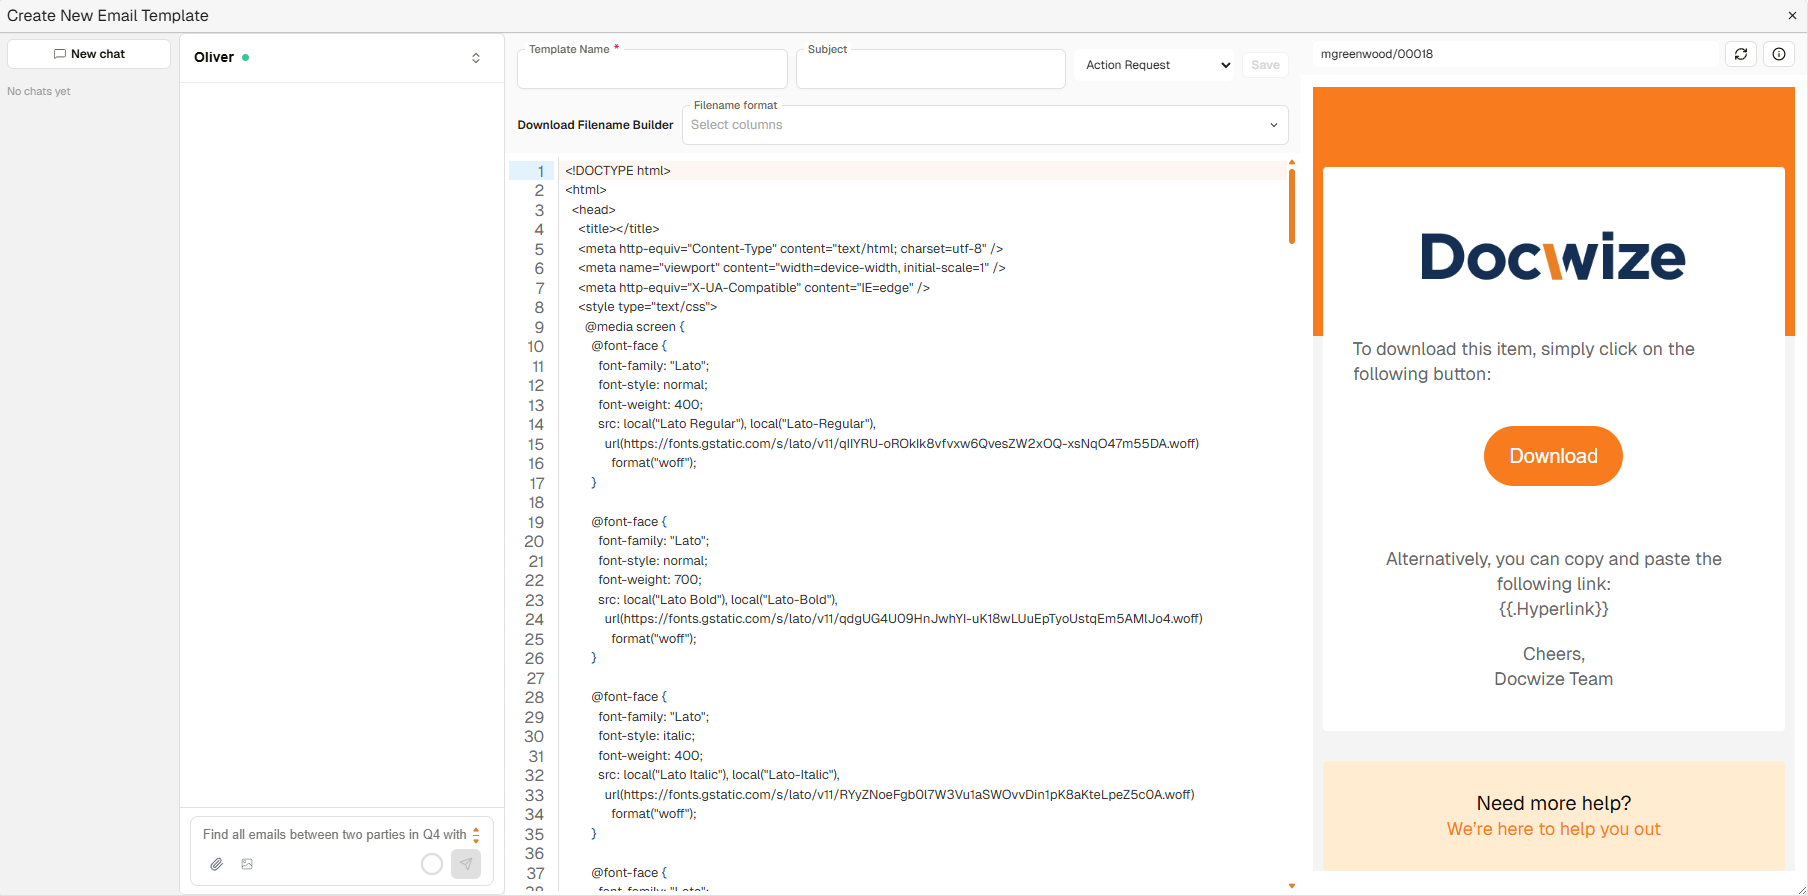Send the chat message with paper-plane icon
The width and height of the screenshot is (1808, 896).
[x=466, y=864]
